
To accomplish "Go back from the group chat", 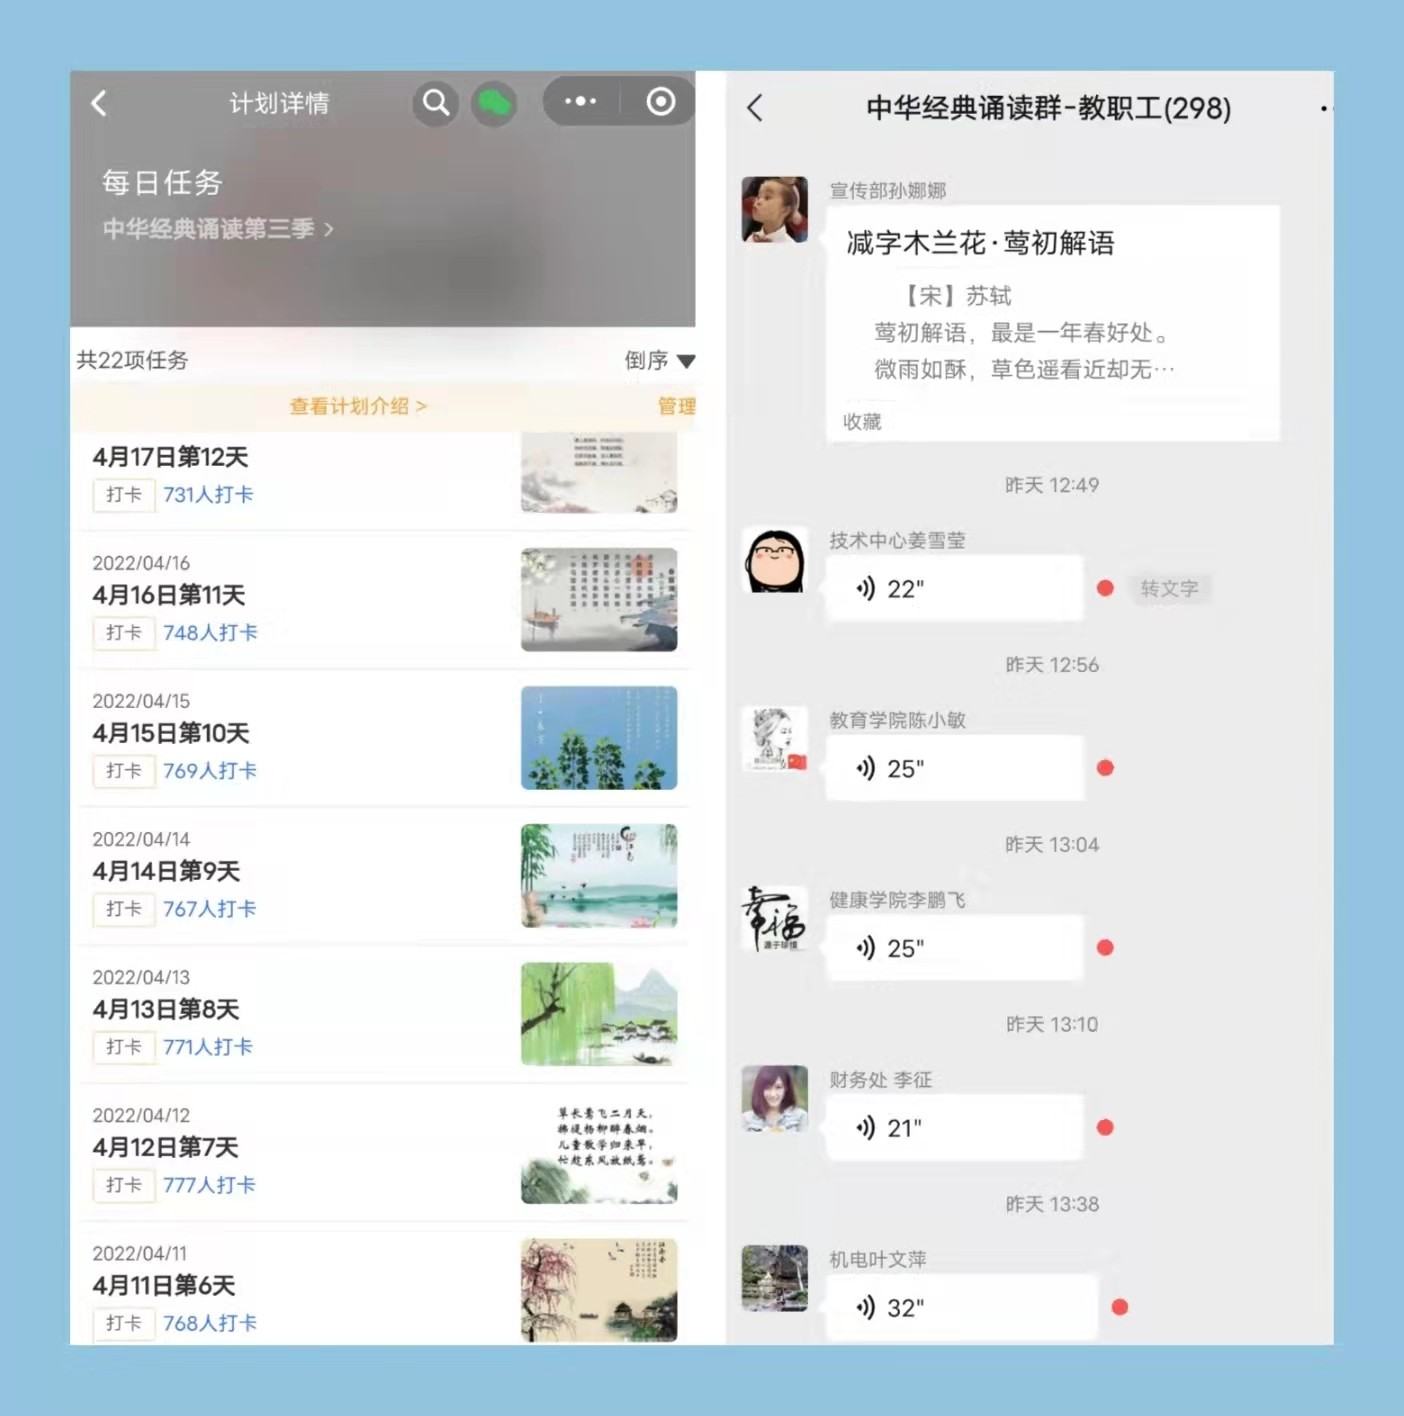I will (x=756, y=108).
